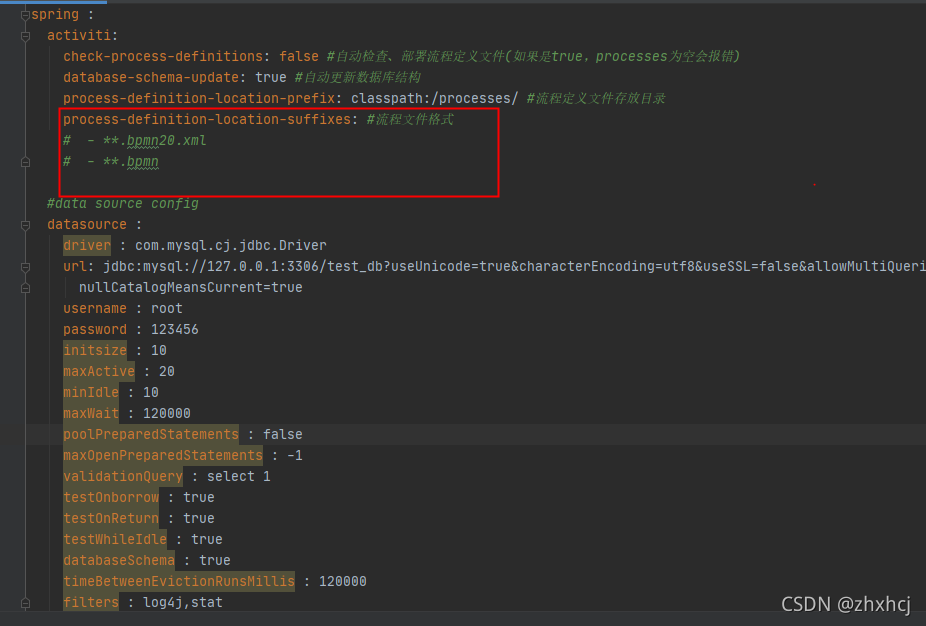Click the password value 123456
Image resolution: width=926 pixels, height=626 pixels.
pyautogui.click(x=175, y=329)
